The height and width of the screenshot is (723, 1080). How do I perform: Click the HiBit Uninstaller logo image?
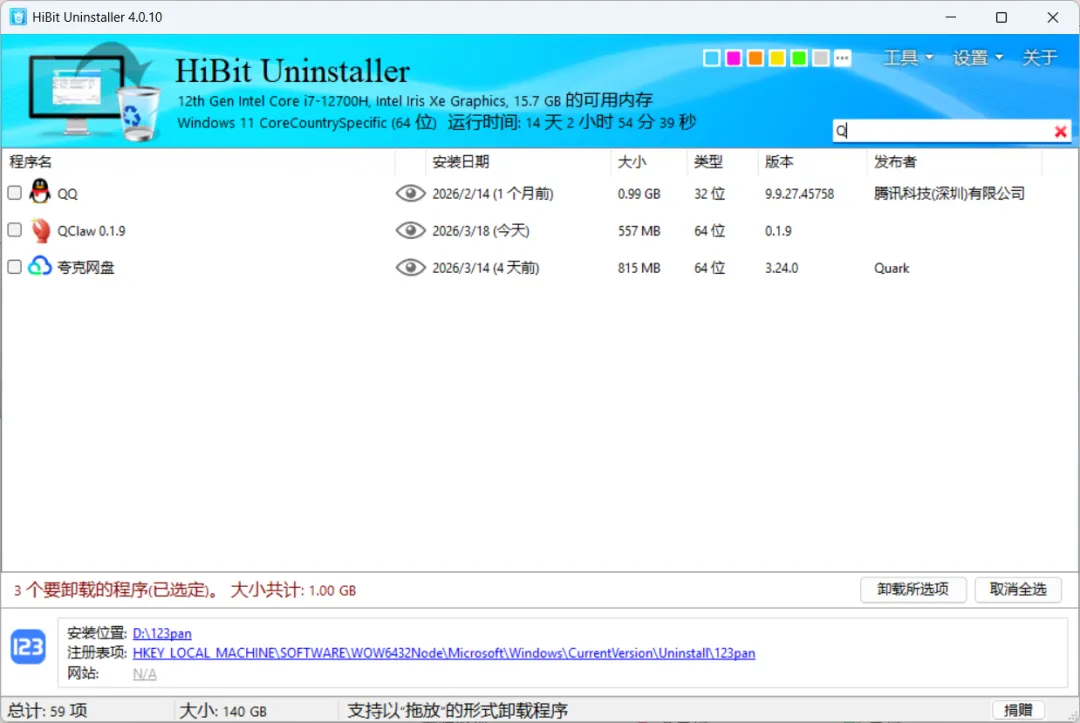[94, 93]
